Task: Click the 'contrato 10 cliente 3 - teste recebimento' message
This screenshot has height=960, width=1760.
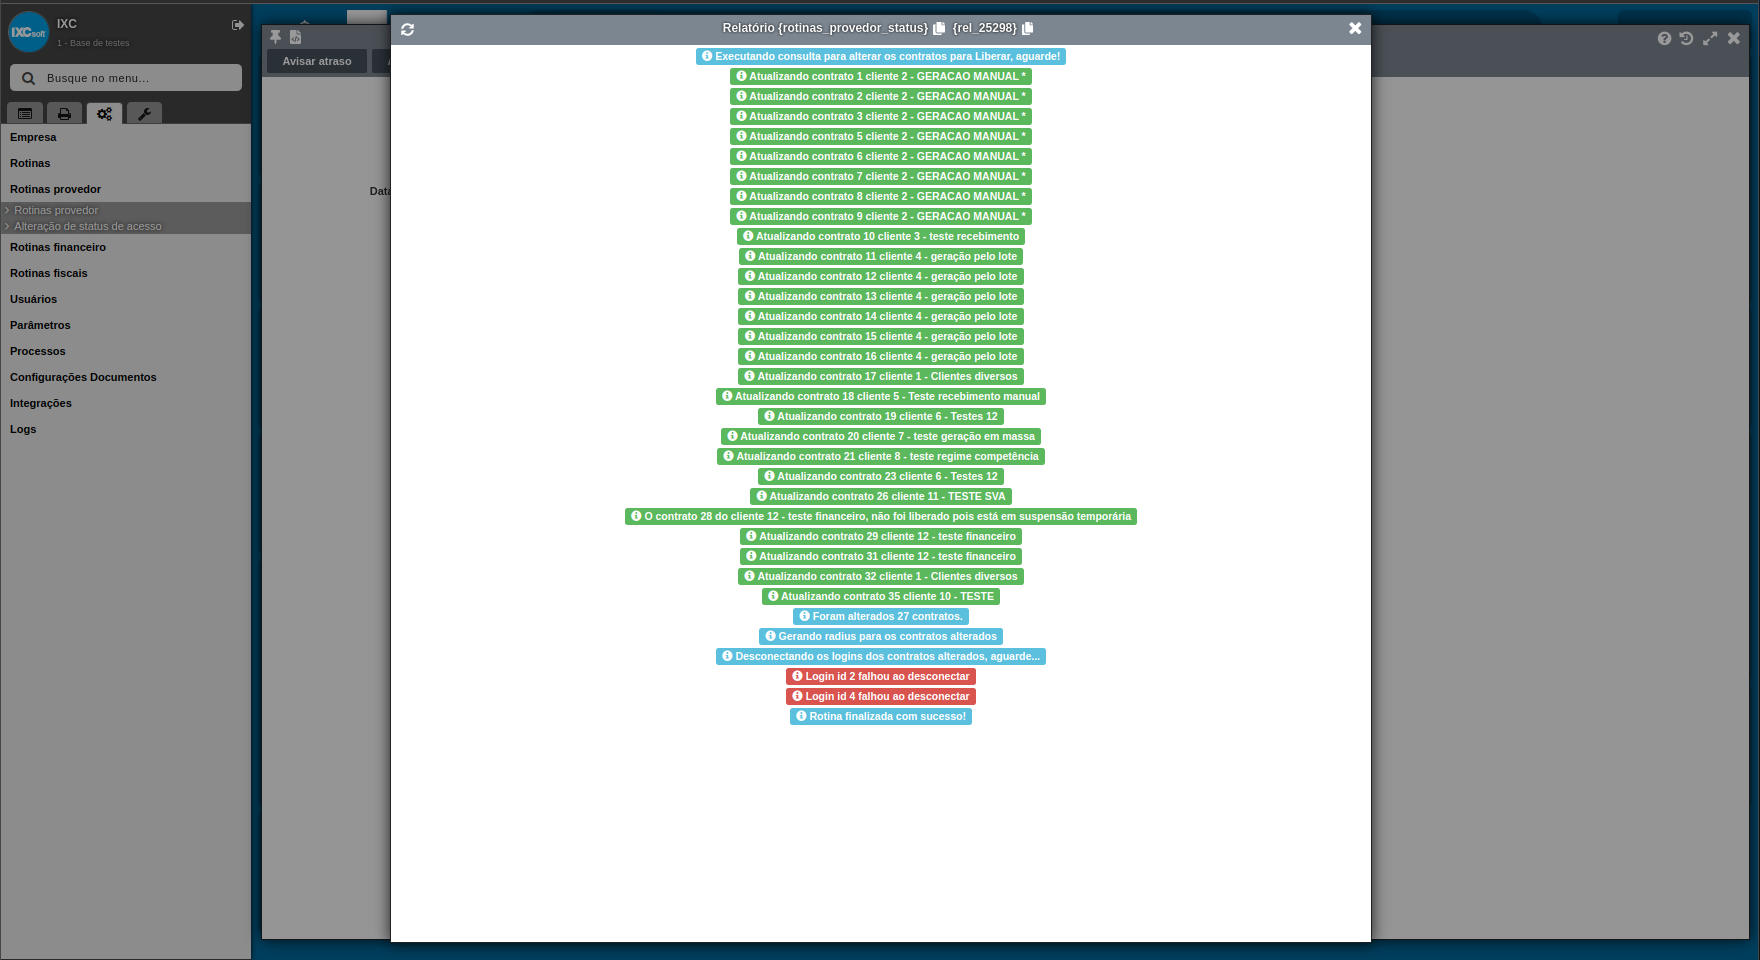Action: pos(881,236)
